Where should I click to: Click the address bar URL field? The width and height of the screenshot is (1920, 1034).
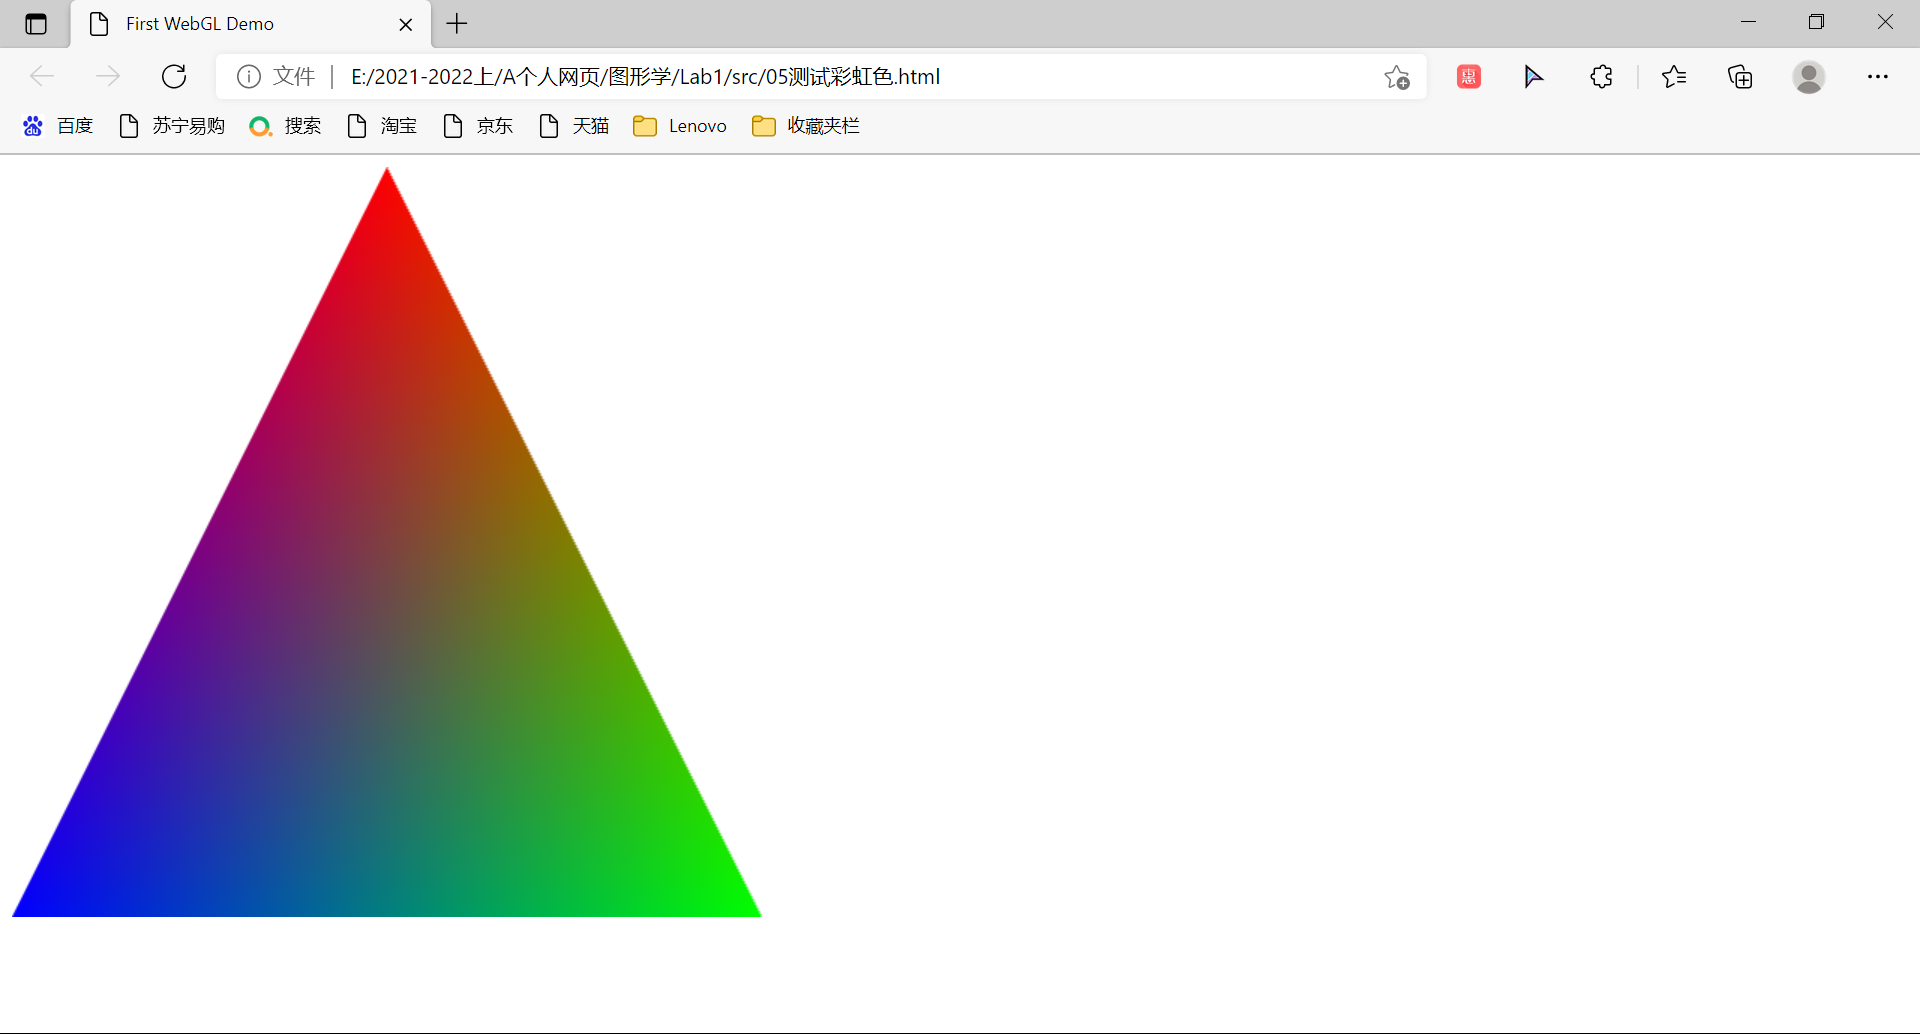800,77
